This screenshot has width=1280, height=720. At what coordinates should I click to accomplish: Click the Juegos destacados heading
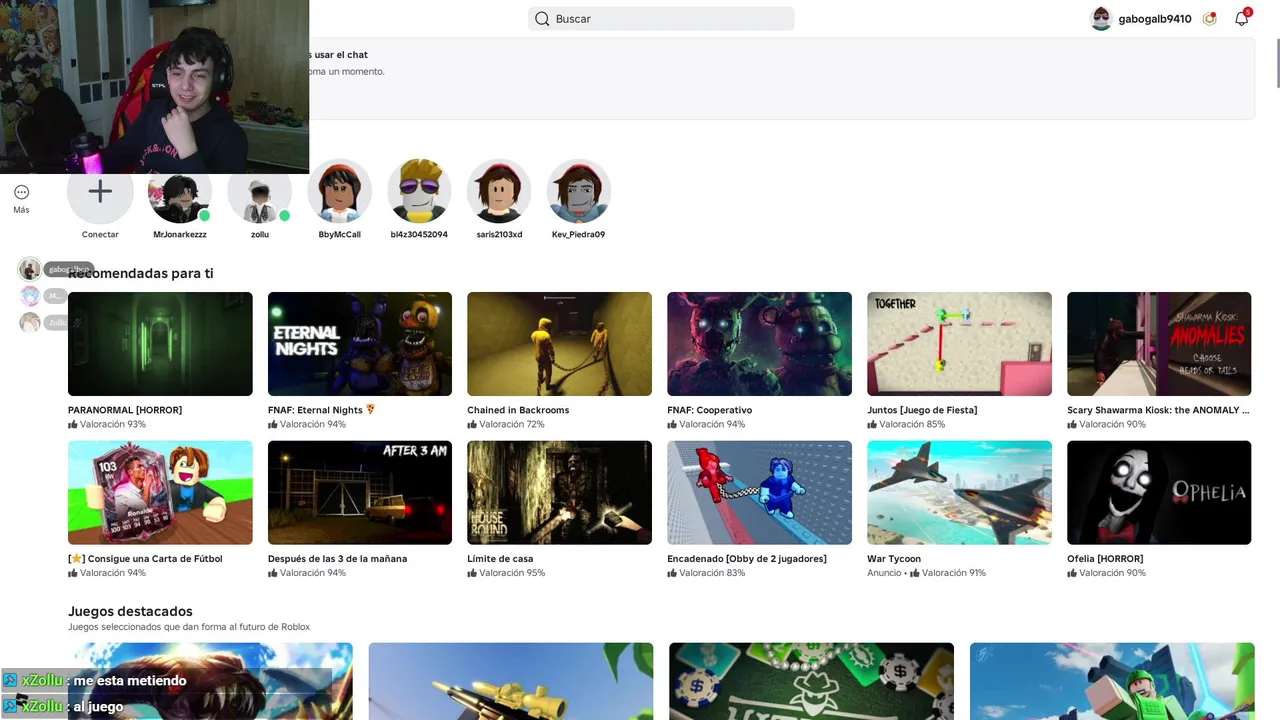[130, 611]
